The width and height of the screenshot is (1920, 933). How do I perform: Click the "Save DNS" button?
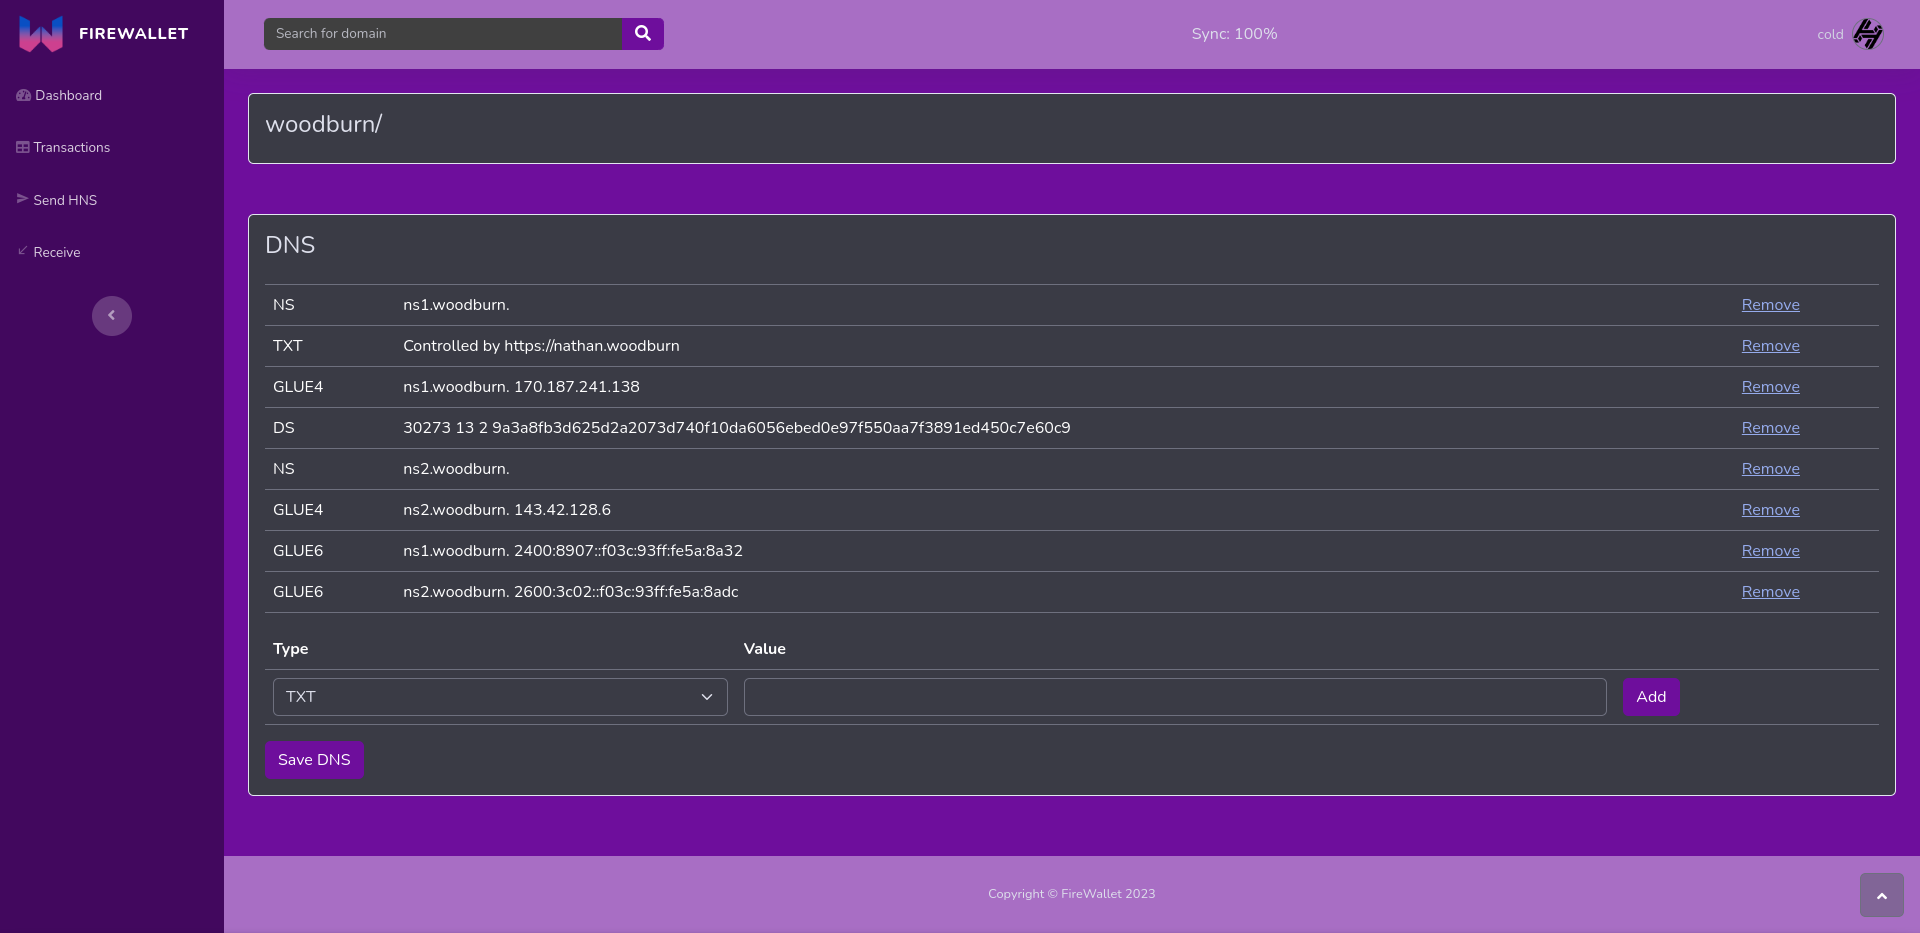[x=313, y=760]
